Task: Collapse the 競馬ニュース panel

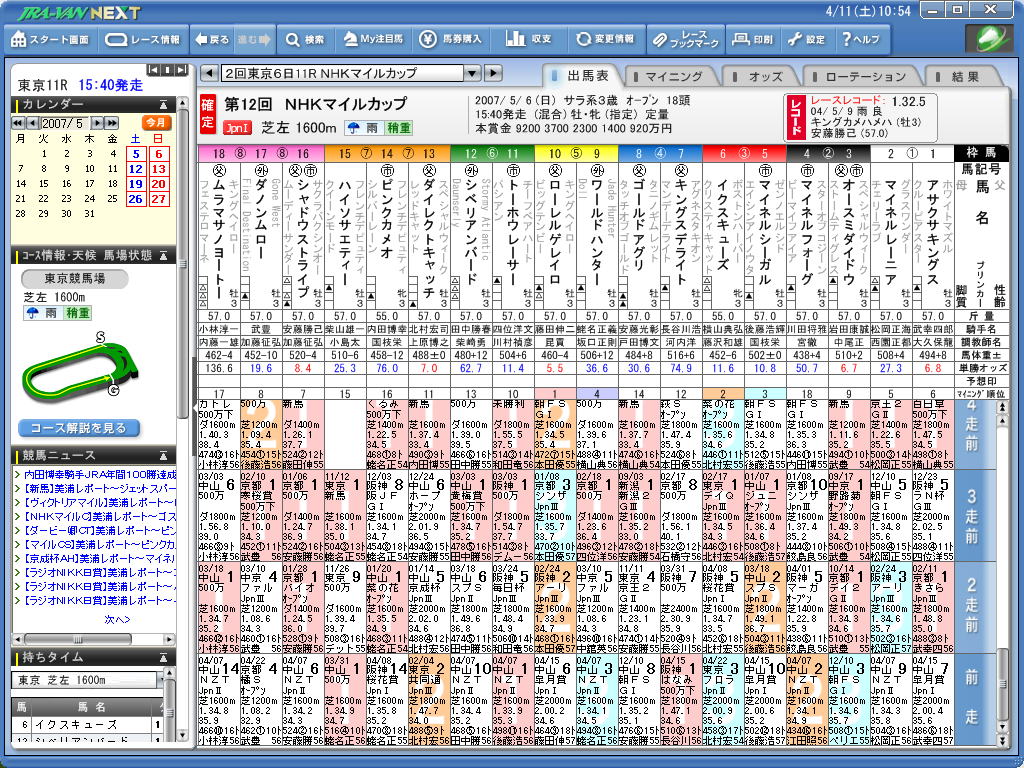Action: point(164,456)
